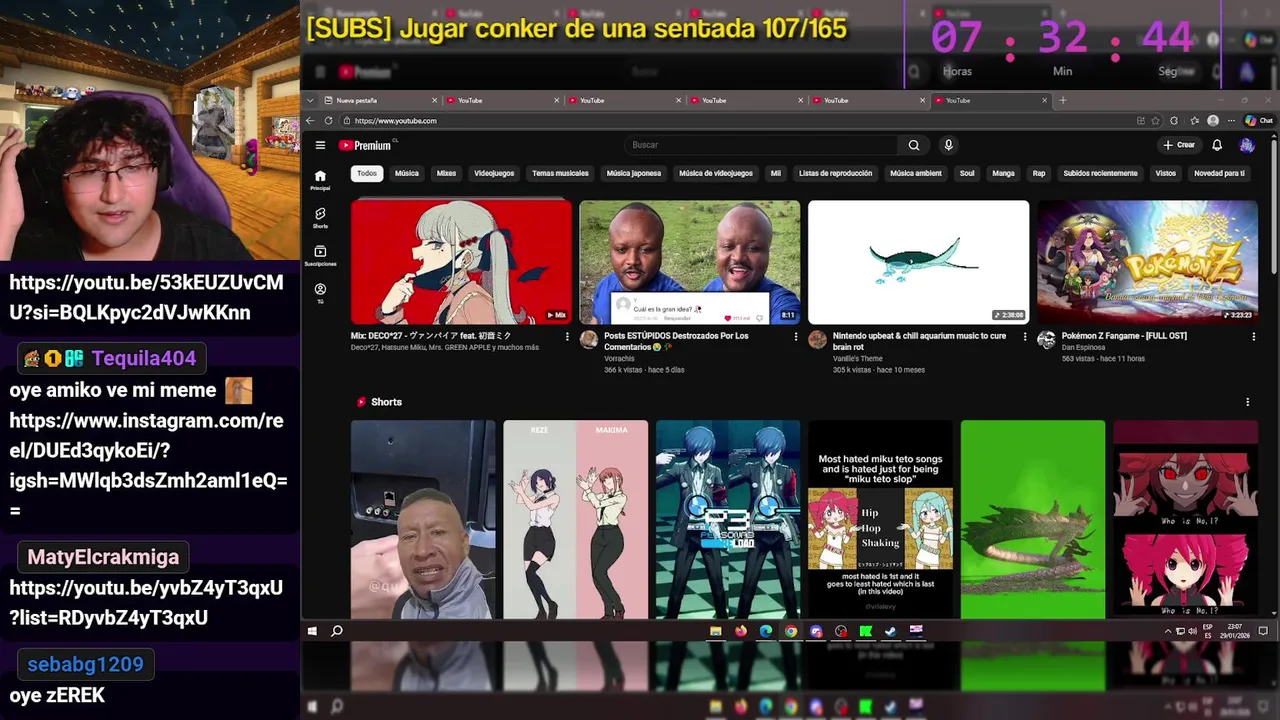Open the Dan Espinosa channel link
This screenshot has height=720, width=1280.
point(1083,347)
